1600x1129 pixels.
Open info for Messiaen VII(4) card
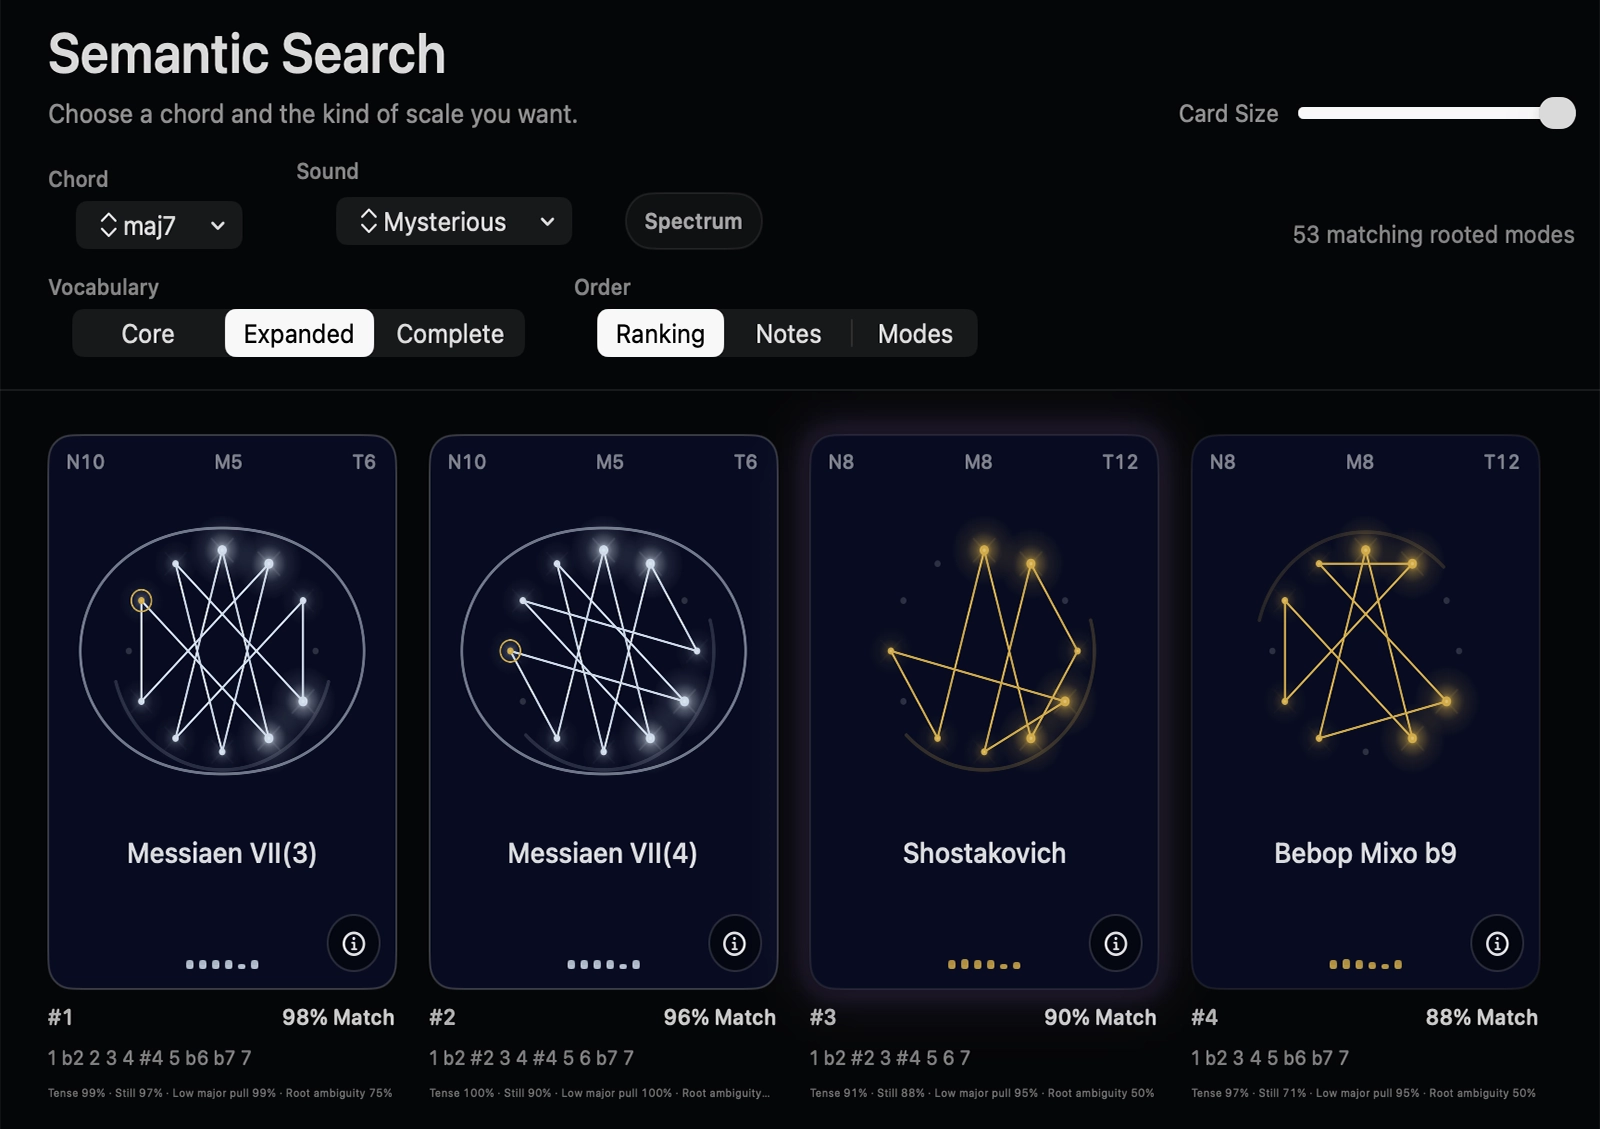point(734,943)
